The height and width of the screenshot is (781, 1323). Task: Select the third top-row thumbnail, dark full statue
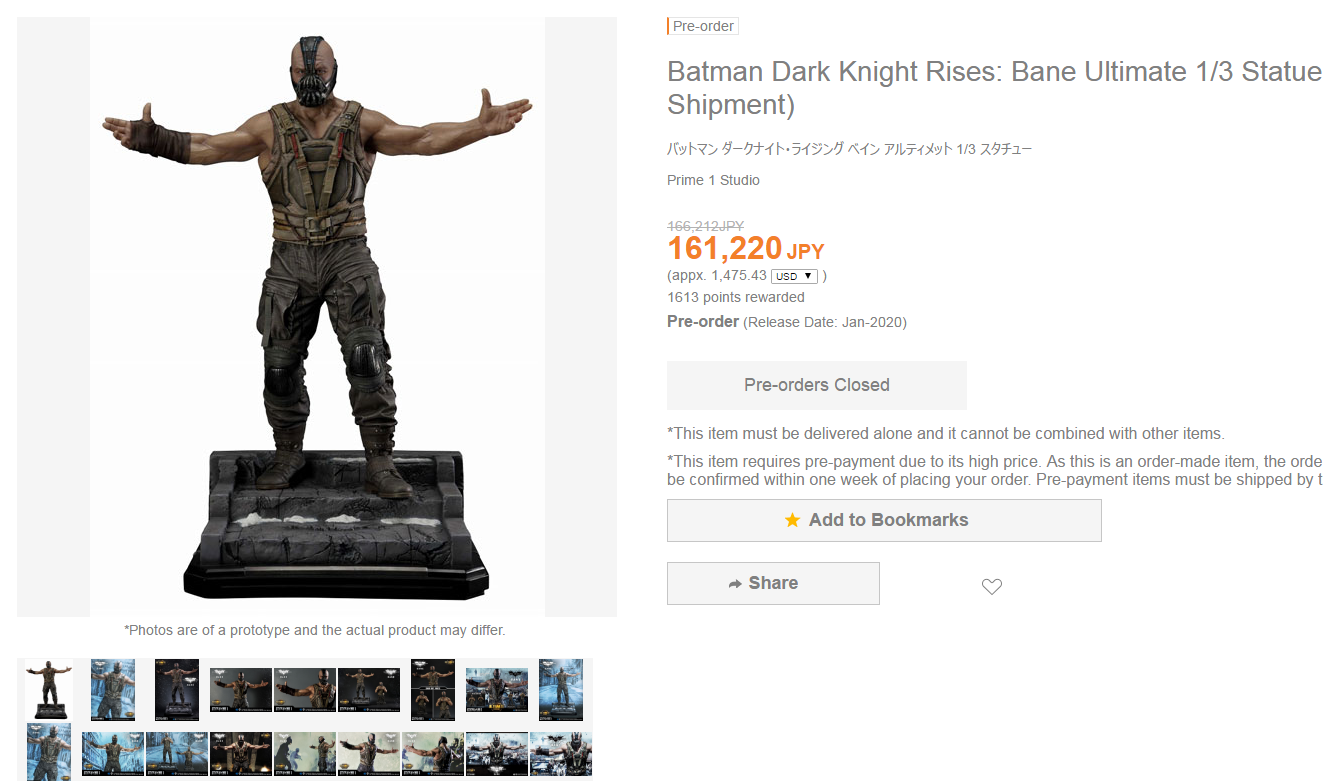[x=177, y=689]
